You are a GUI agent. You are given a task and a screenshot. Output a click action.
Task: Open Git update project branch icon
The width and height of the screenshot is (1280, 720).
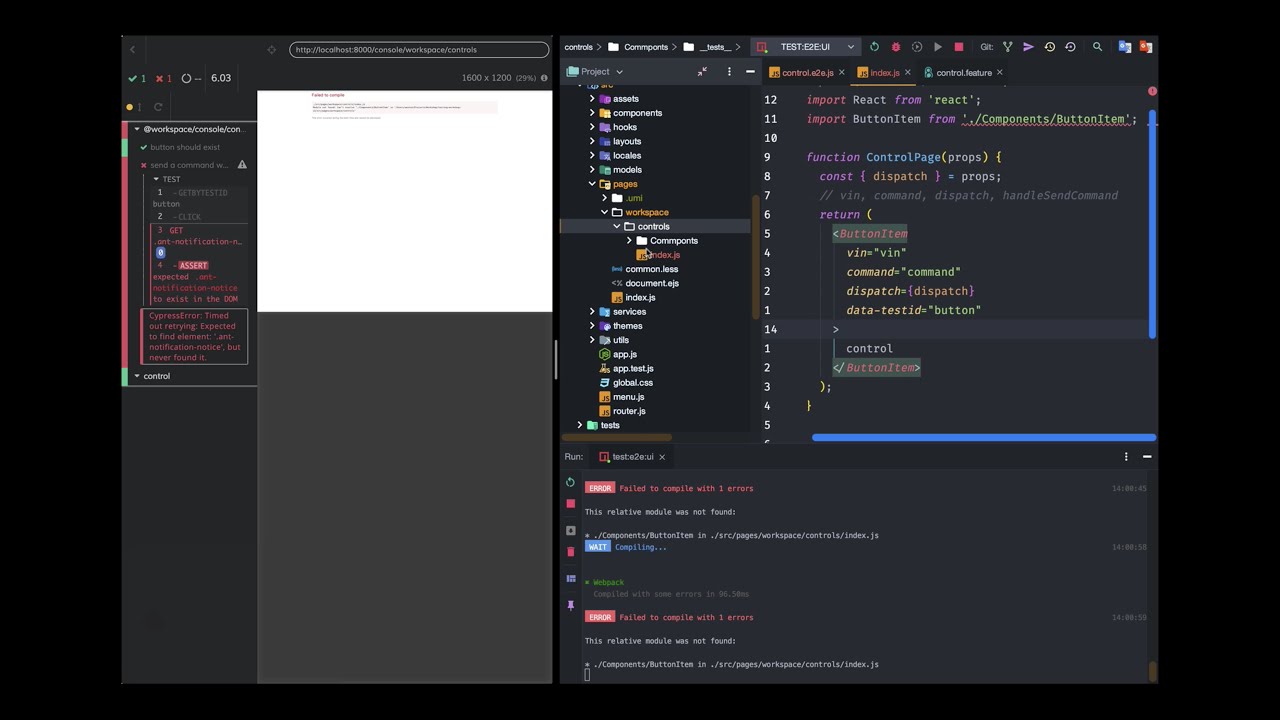pos(1007,47)
